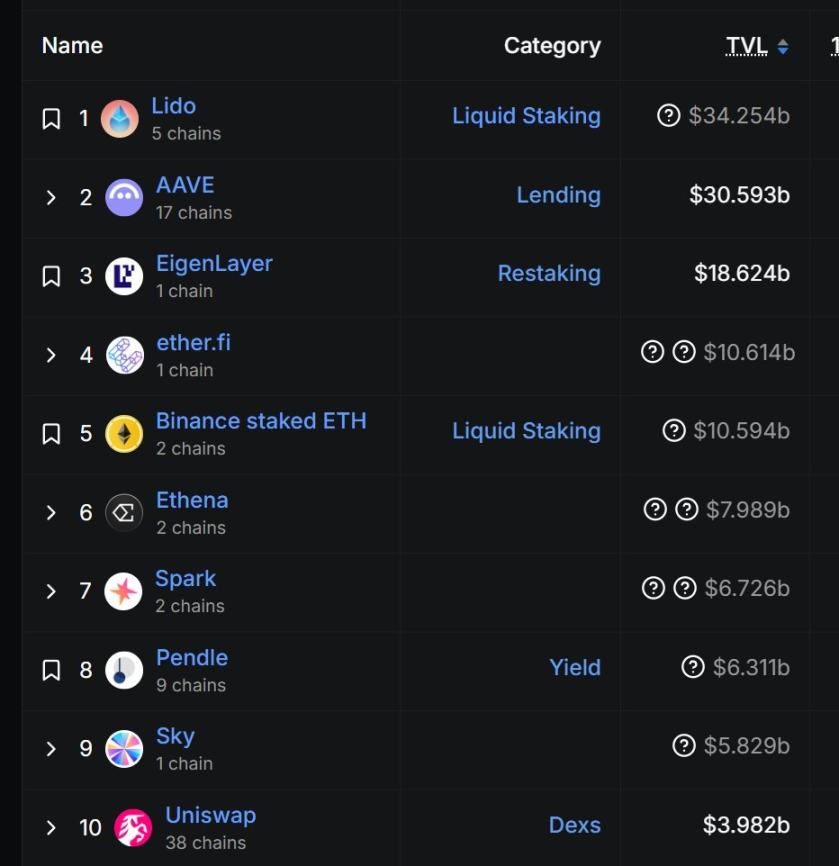Click the Name column header
839x866 pixels.
pos(72,46)
